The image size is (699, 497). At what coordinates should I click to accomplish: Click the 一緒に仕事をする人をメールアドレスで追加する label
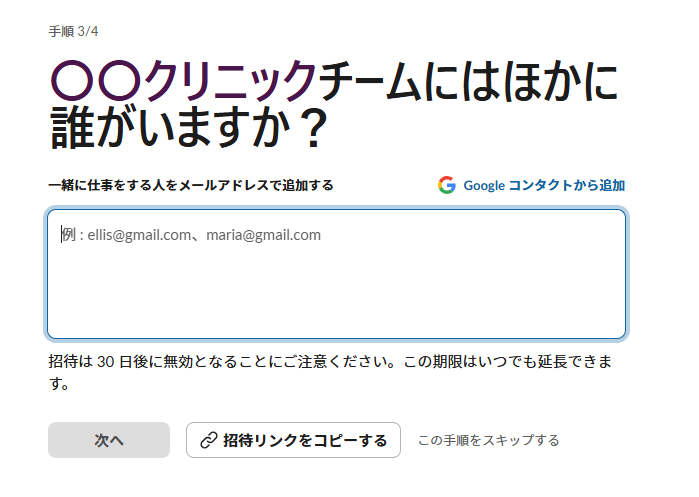[x=190, y=185]
